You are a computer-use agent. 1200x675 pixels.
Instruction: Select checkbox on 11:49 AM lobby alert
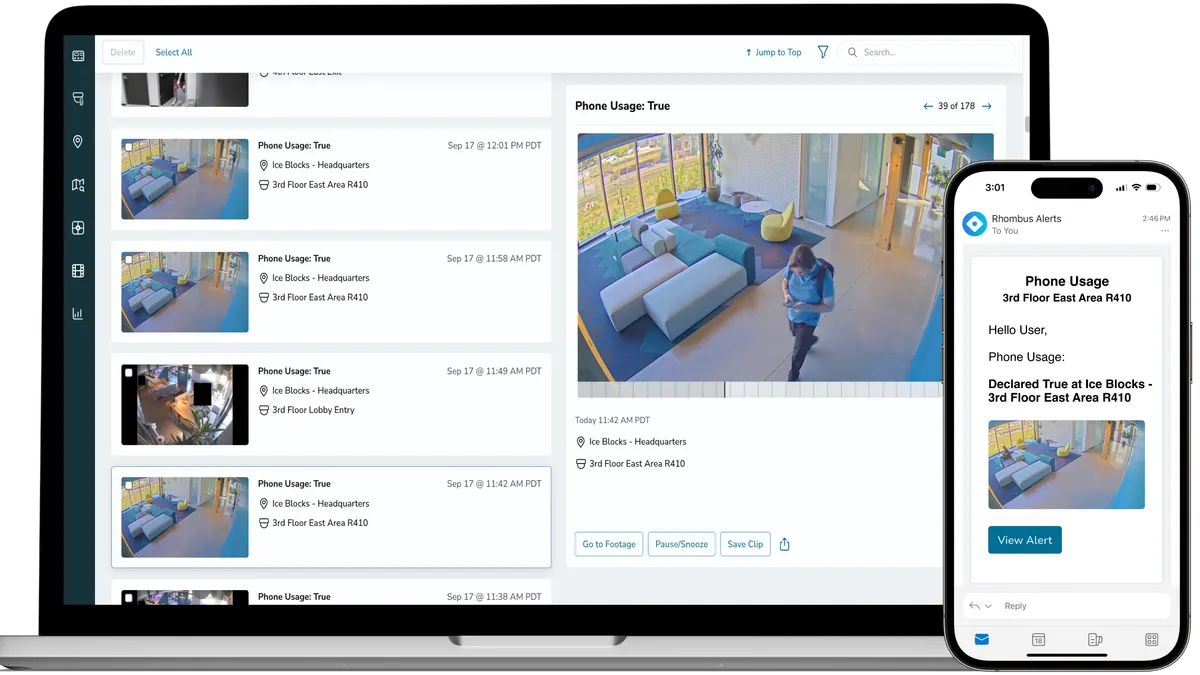pos(128,372)
